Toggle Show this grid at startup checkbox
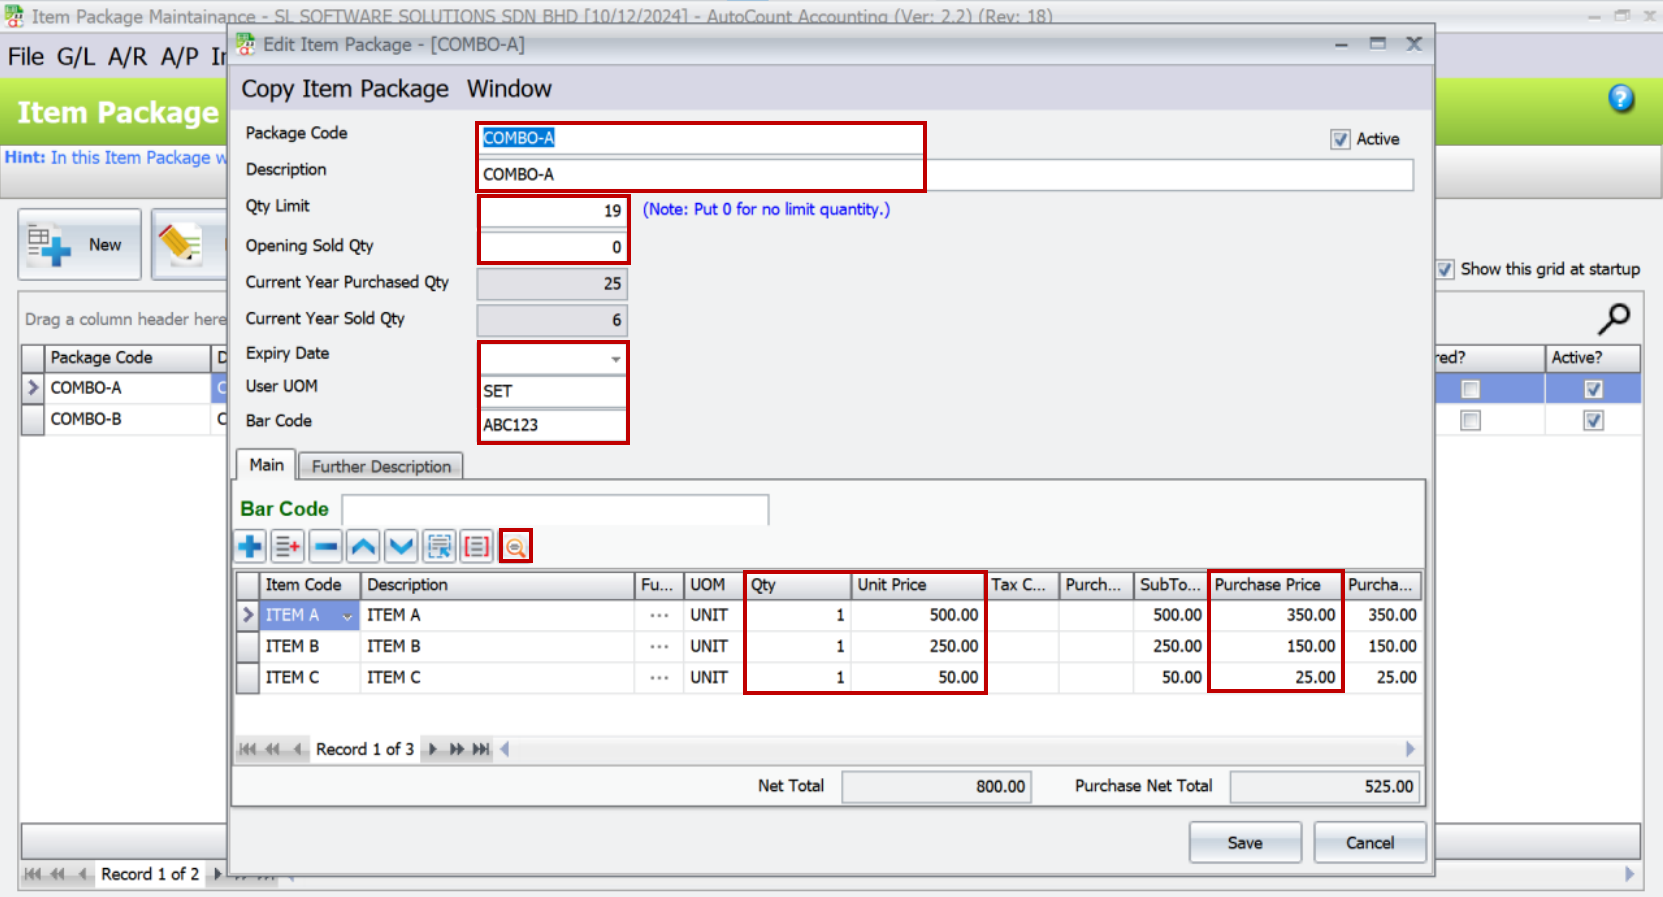The height and width of the screenshot is (897, 1663). (x=1445, y=269)
